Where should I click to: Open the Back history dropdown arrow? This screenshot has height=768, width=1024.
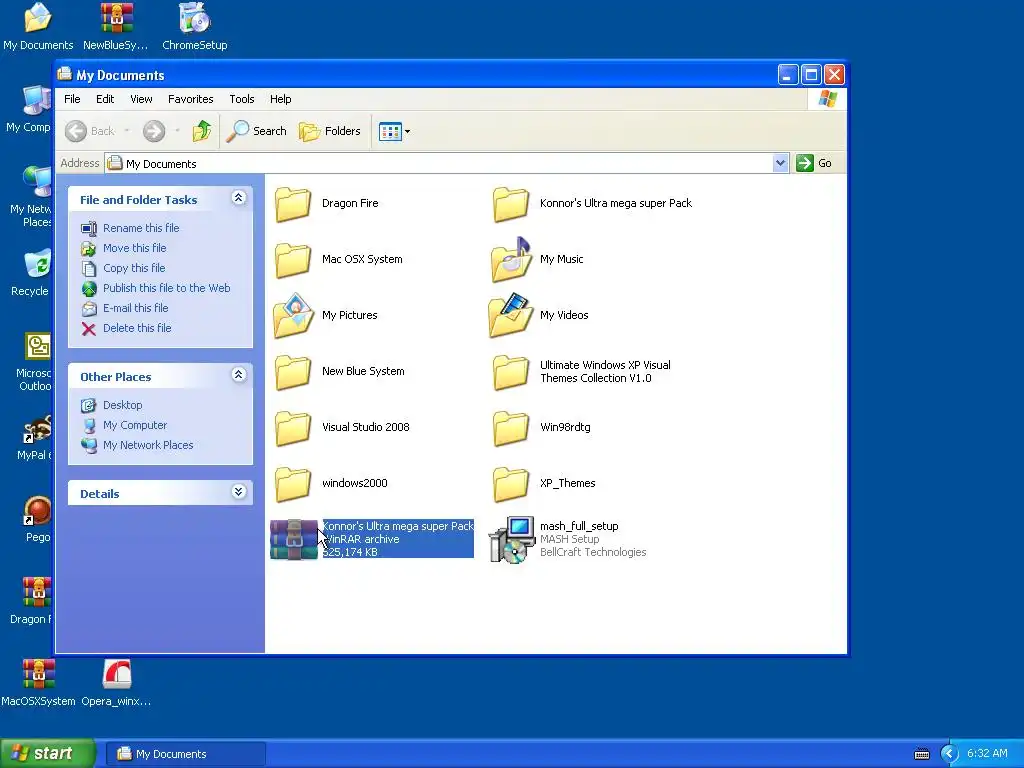click(127, 131)
